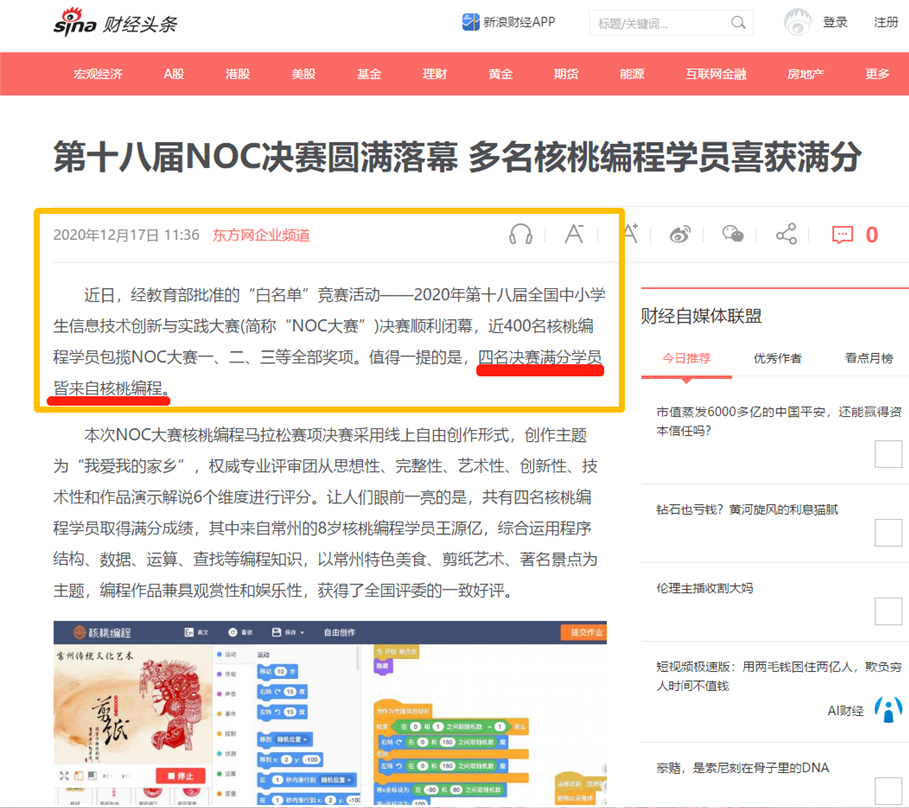Click the Sina 财经头条 logo
The height and width of the screenshot is (808, 909).
click(x=115, y=23)
